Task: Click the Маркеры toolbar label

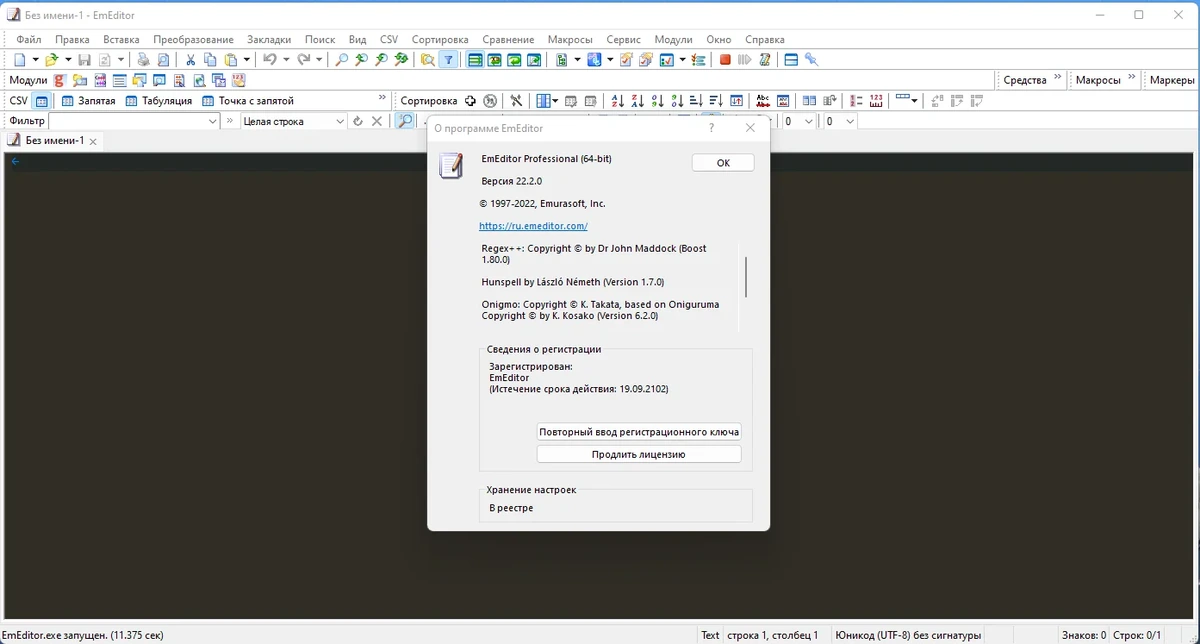Action: [1172, 80]
